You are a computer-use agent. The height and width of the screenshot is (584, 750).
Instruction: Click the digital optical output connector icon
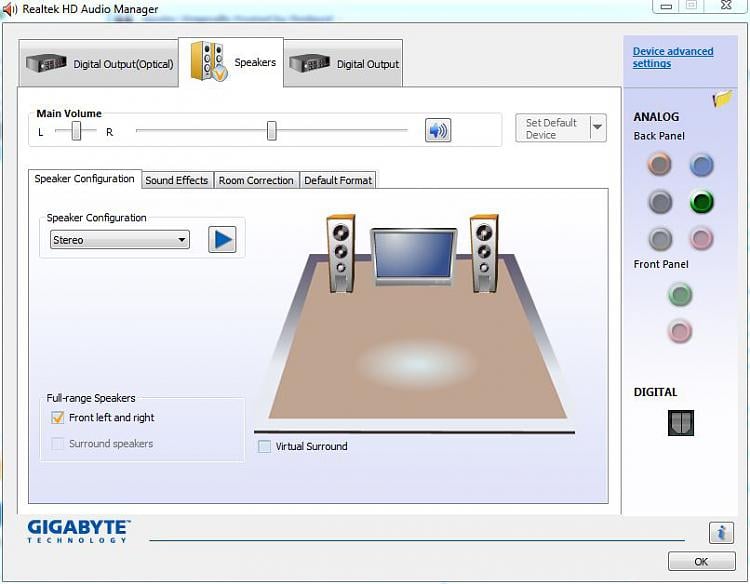(681, 423)
